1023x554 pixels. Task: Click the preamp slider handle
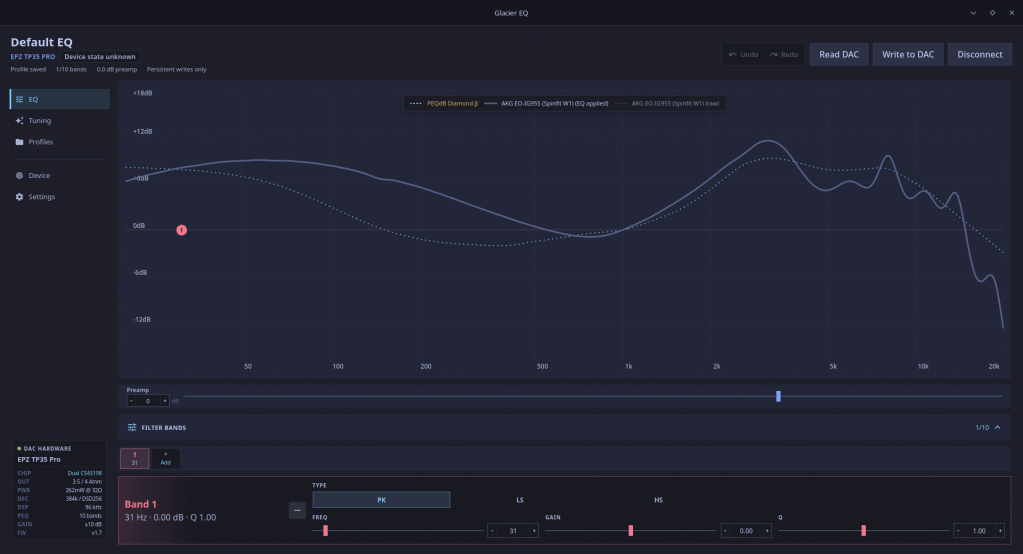click(x=778, y=396)
